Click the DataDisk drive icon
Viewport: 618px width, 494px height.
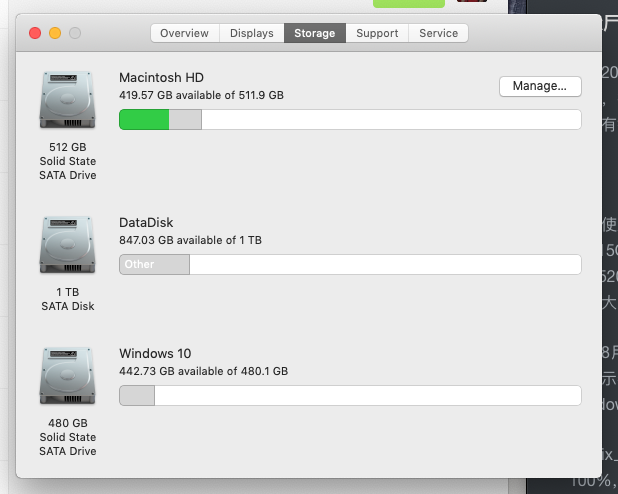pos(67,244)
